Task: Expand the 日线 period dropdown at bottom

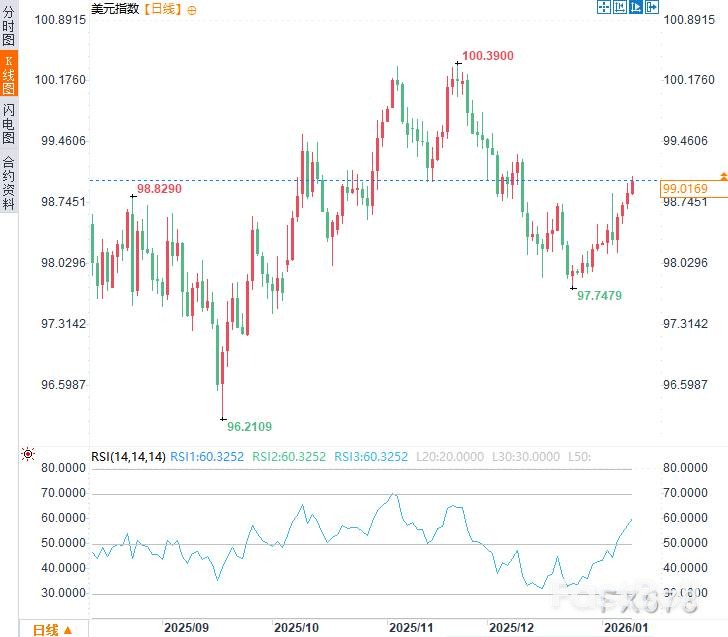Action: tap(52, 629)
